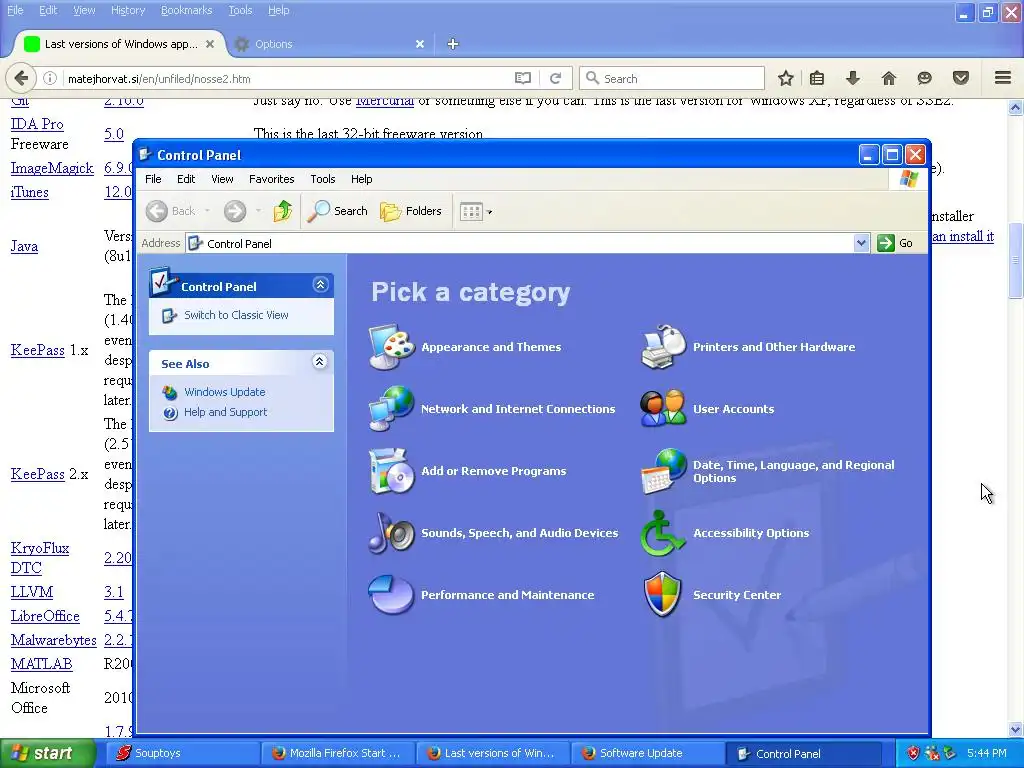Click the Go button by address bar
This screenshot has height=768, width=1024.
click(x=895, y=243)
